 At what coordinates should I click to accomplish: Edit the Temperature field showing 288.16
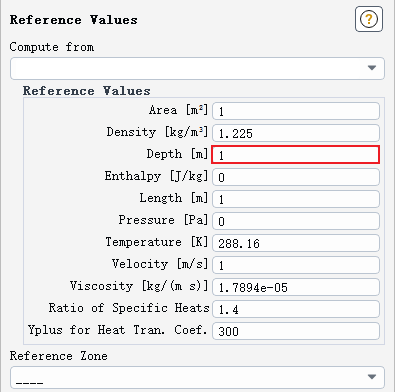(x=296, y=243)
